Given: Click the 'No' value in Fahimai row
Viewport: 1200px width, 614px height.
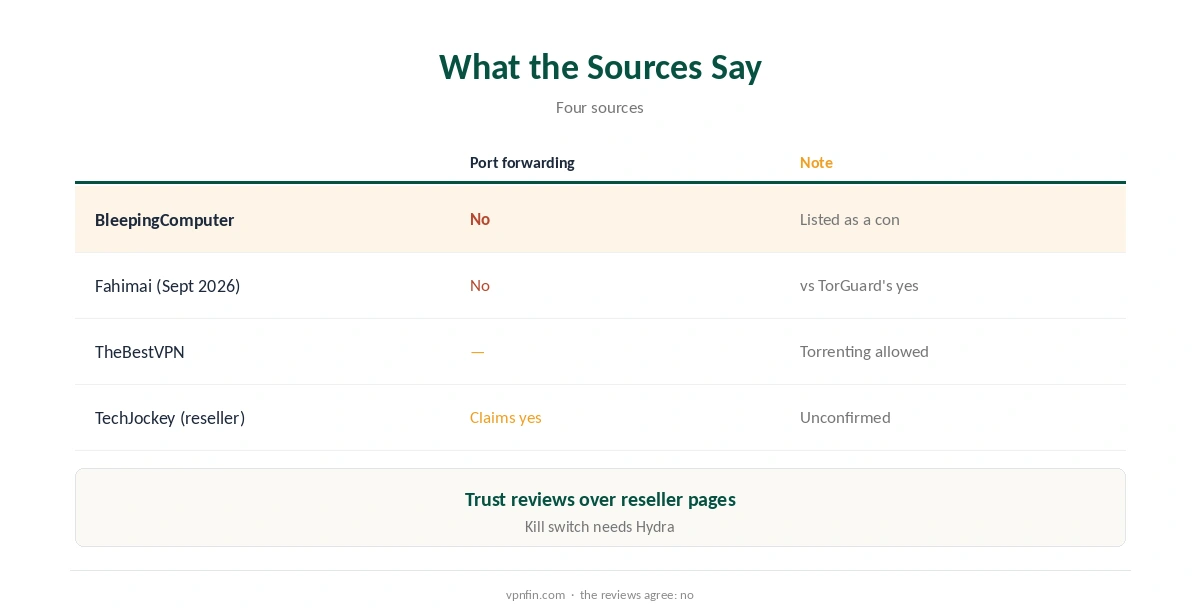Looking at the screenshot, I should click(x=480, y=285).
